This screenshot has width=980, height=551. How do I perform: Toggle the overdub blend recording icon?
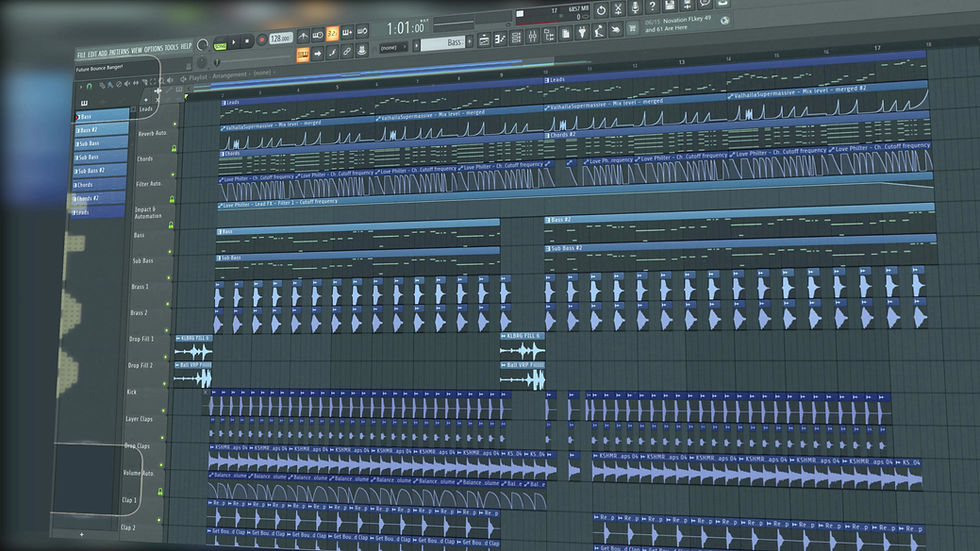pos(348,32)
